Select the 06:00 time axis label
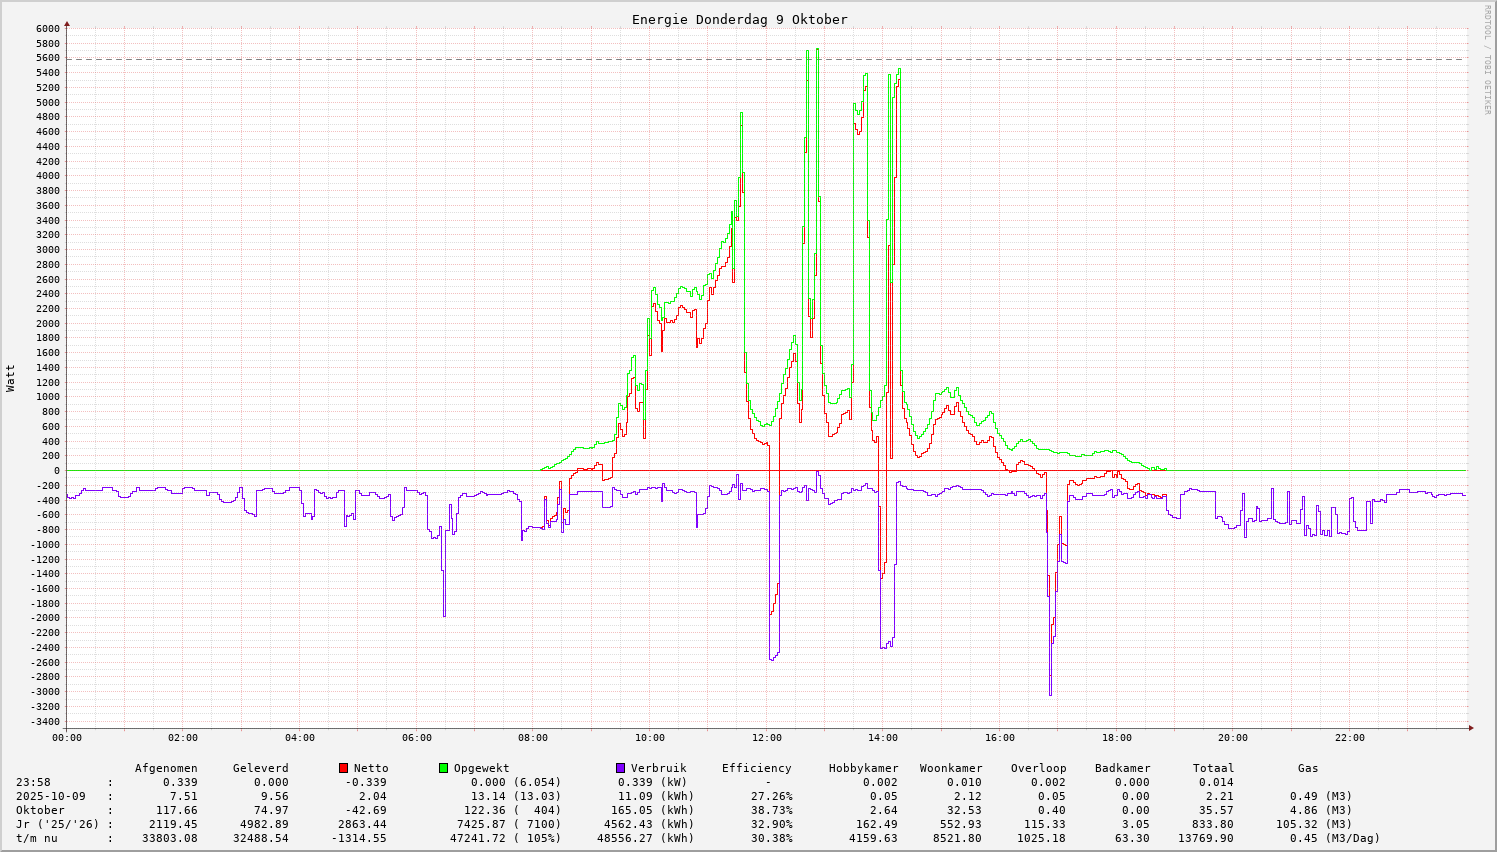Image resolution: width=1497 pixels, height=852 pixels. 416,738
